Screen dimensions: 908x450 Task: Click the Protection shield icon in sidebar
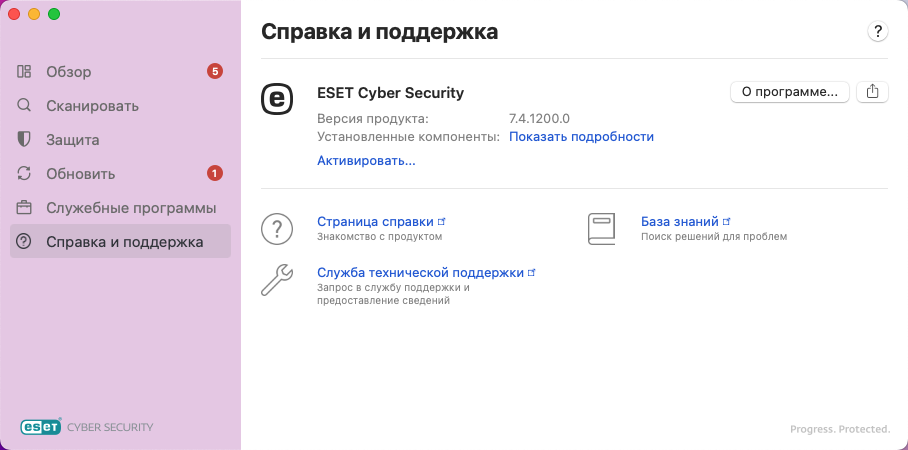point(24,140)
